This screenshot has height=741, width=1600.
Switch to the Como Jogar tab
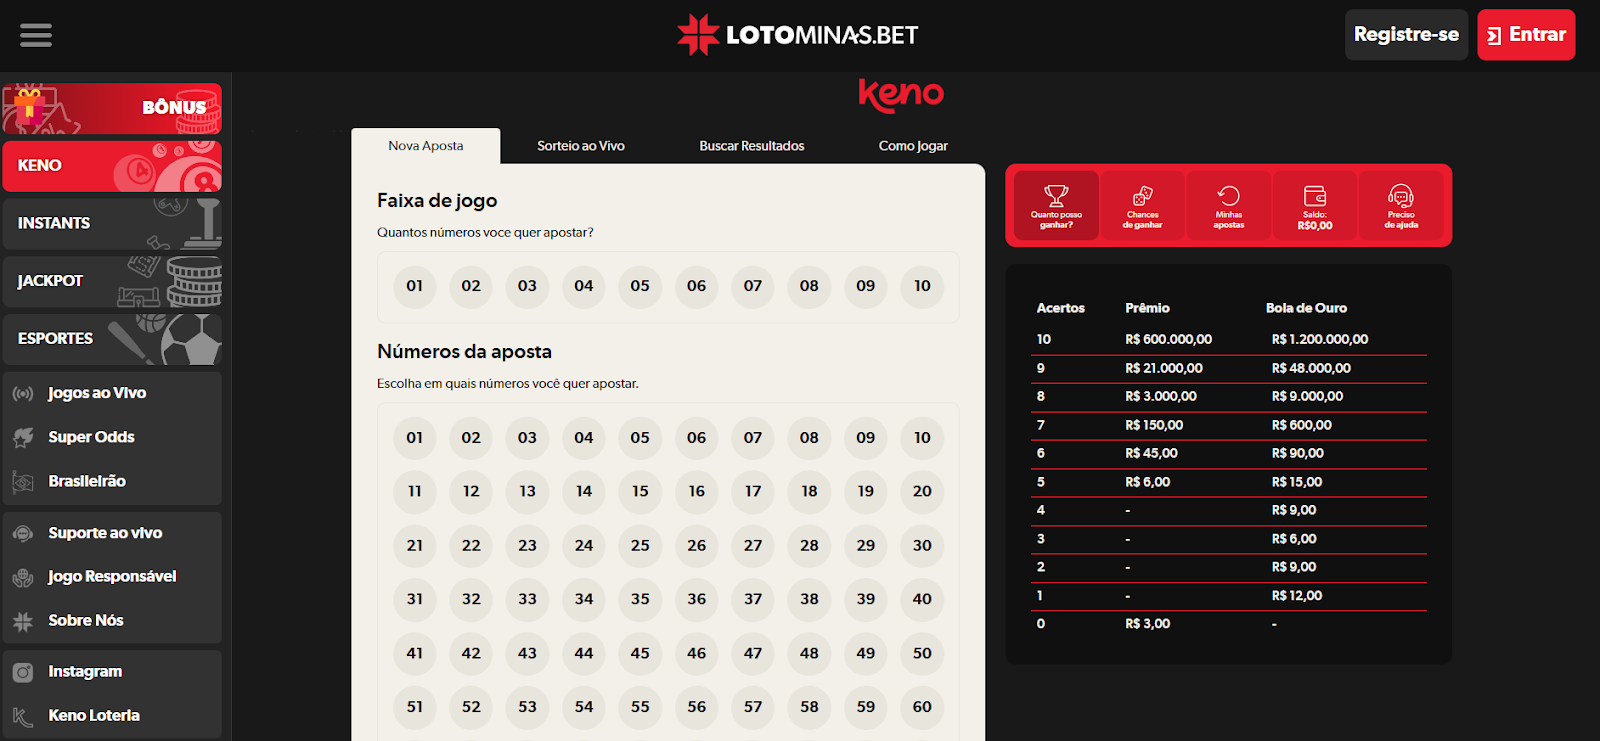tap(913, 146)
